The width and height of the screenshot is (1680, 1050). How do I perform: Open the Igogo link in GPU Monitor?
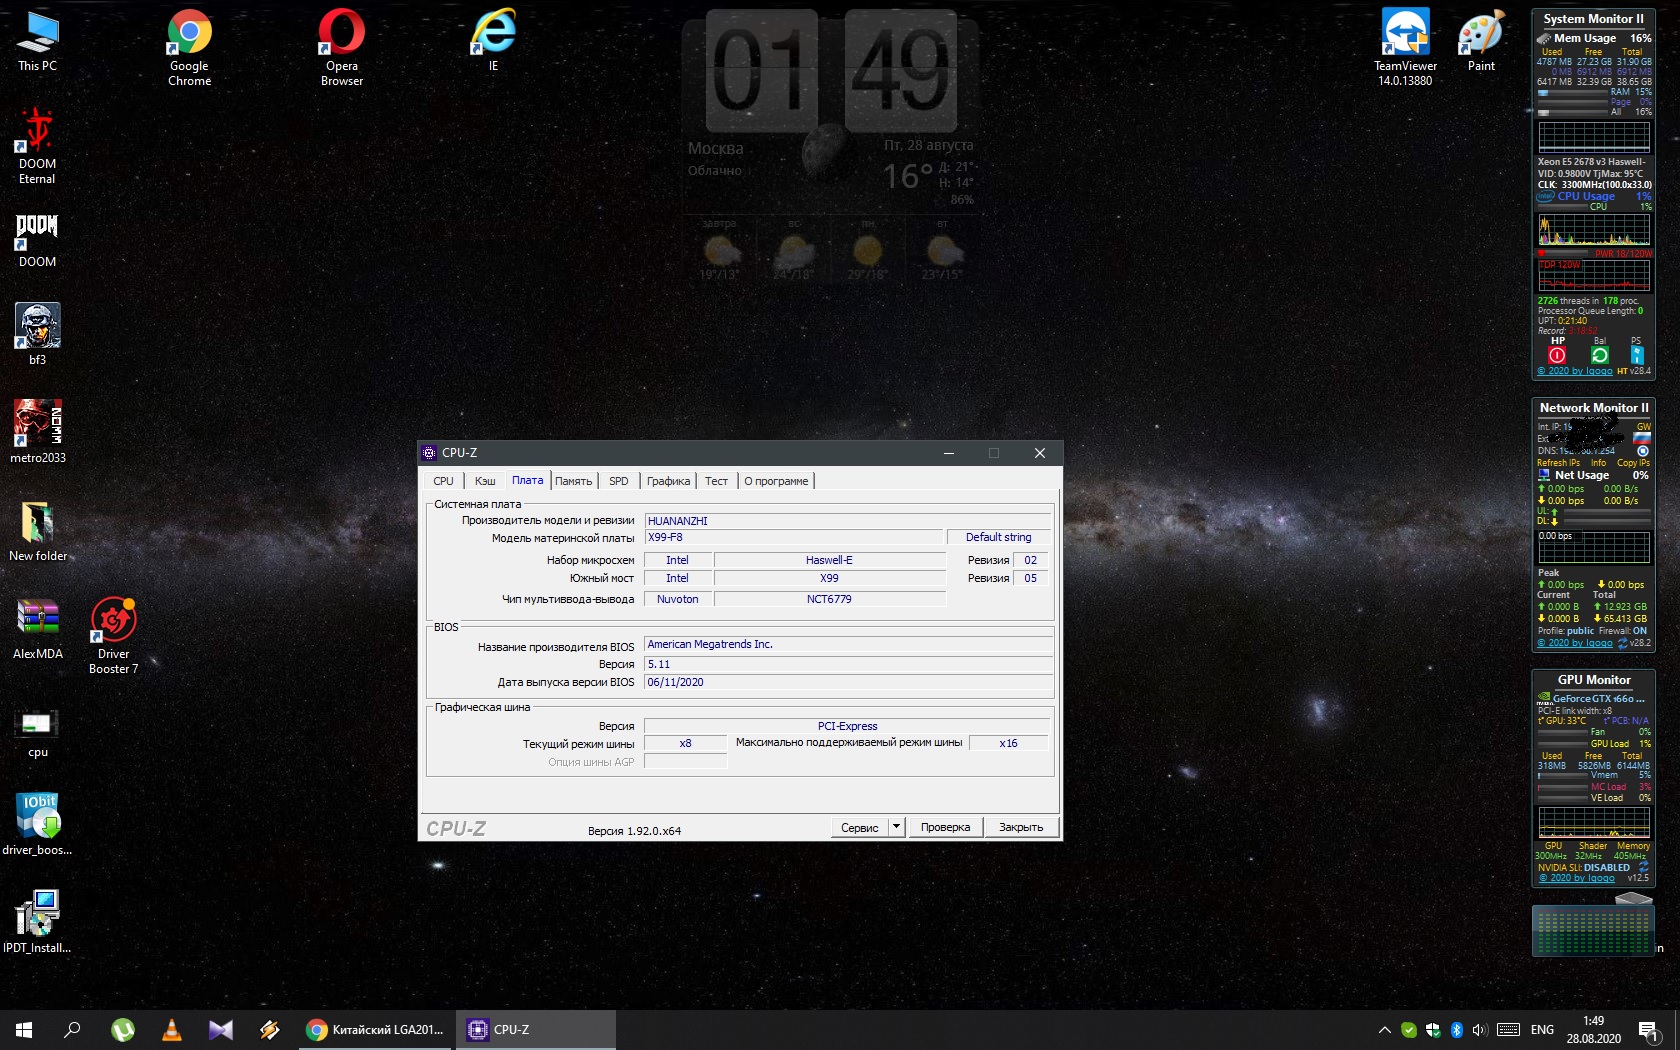[1577, 878]
